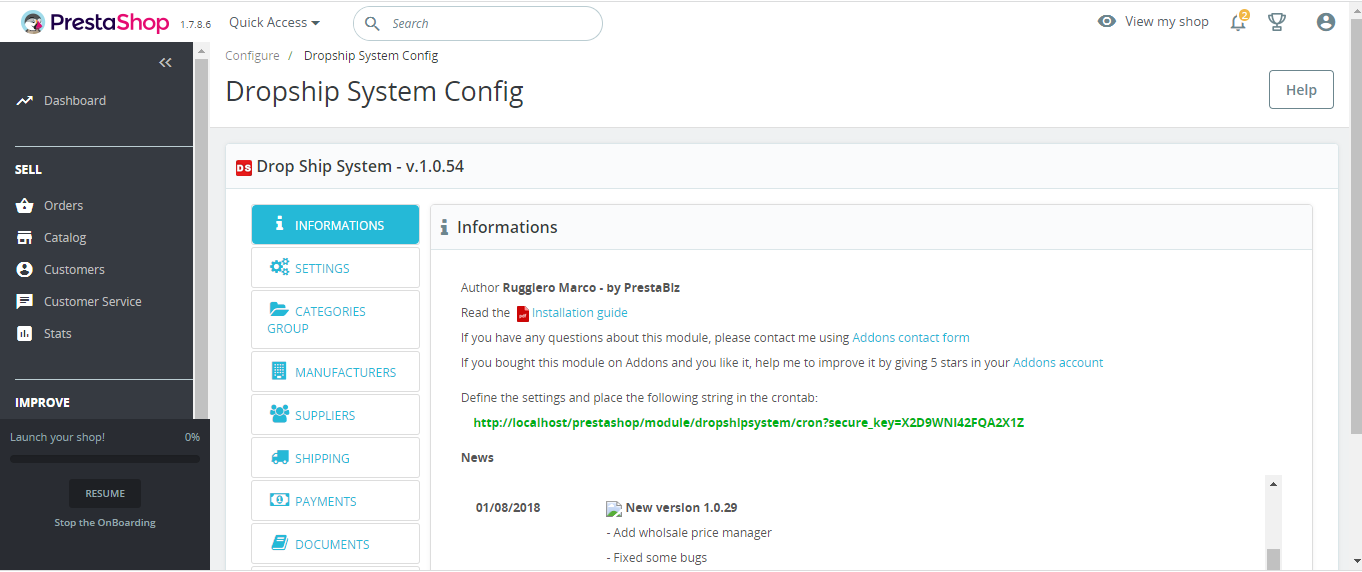Click the eye icon beside View my shop
This screenshot has width=1362, height=572.
pyautogui.click(x=1107, y=21)
